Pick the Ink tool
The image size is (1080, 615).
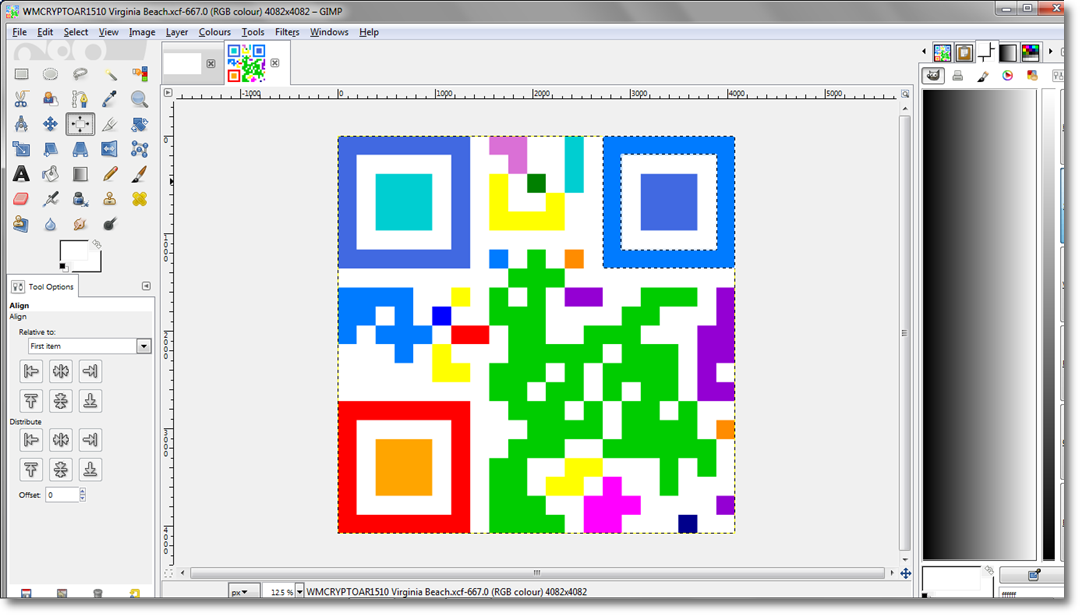pyautogui.click(x=80, y=199)
